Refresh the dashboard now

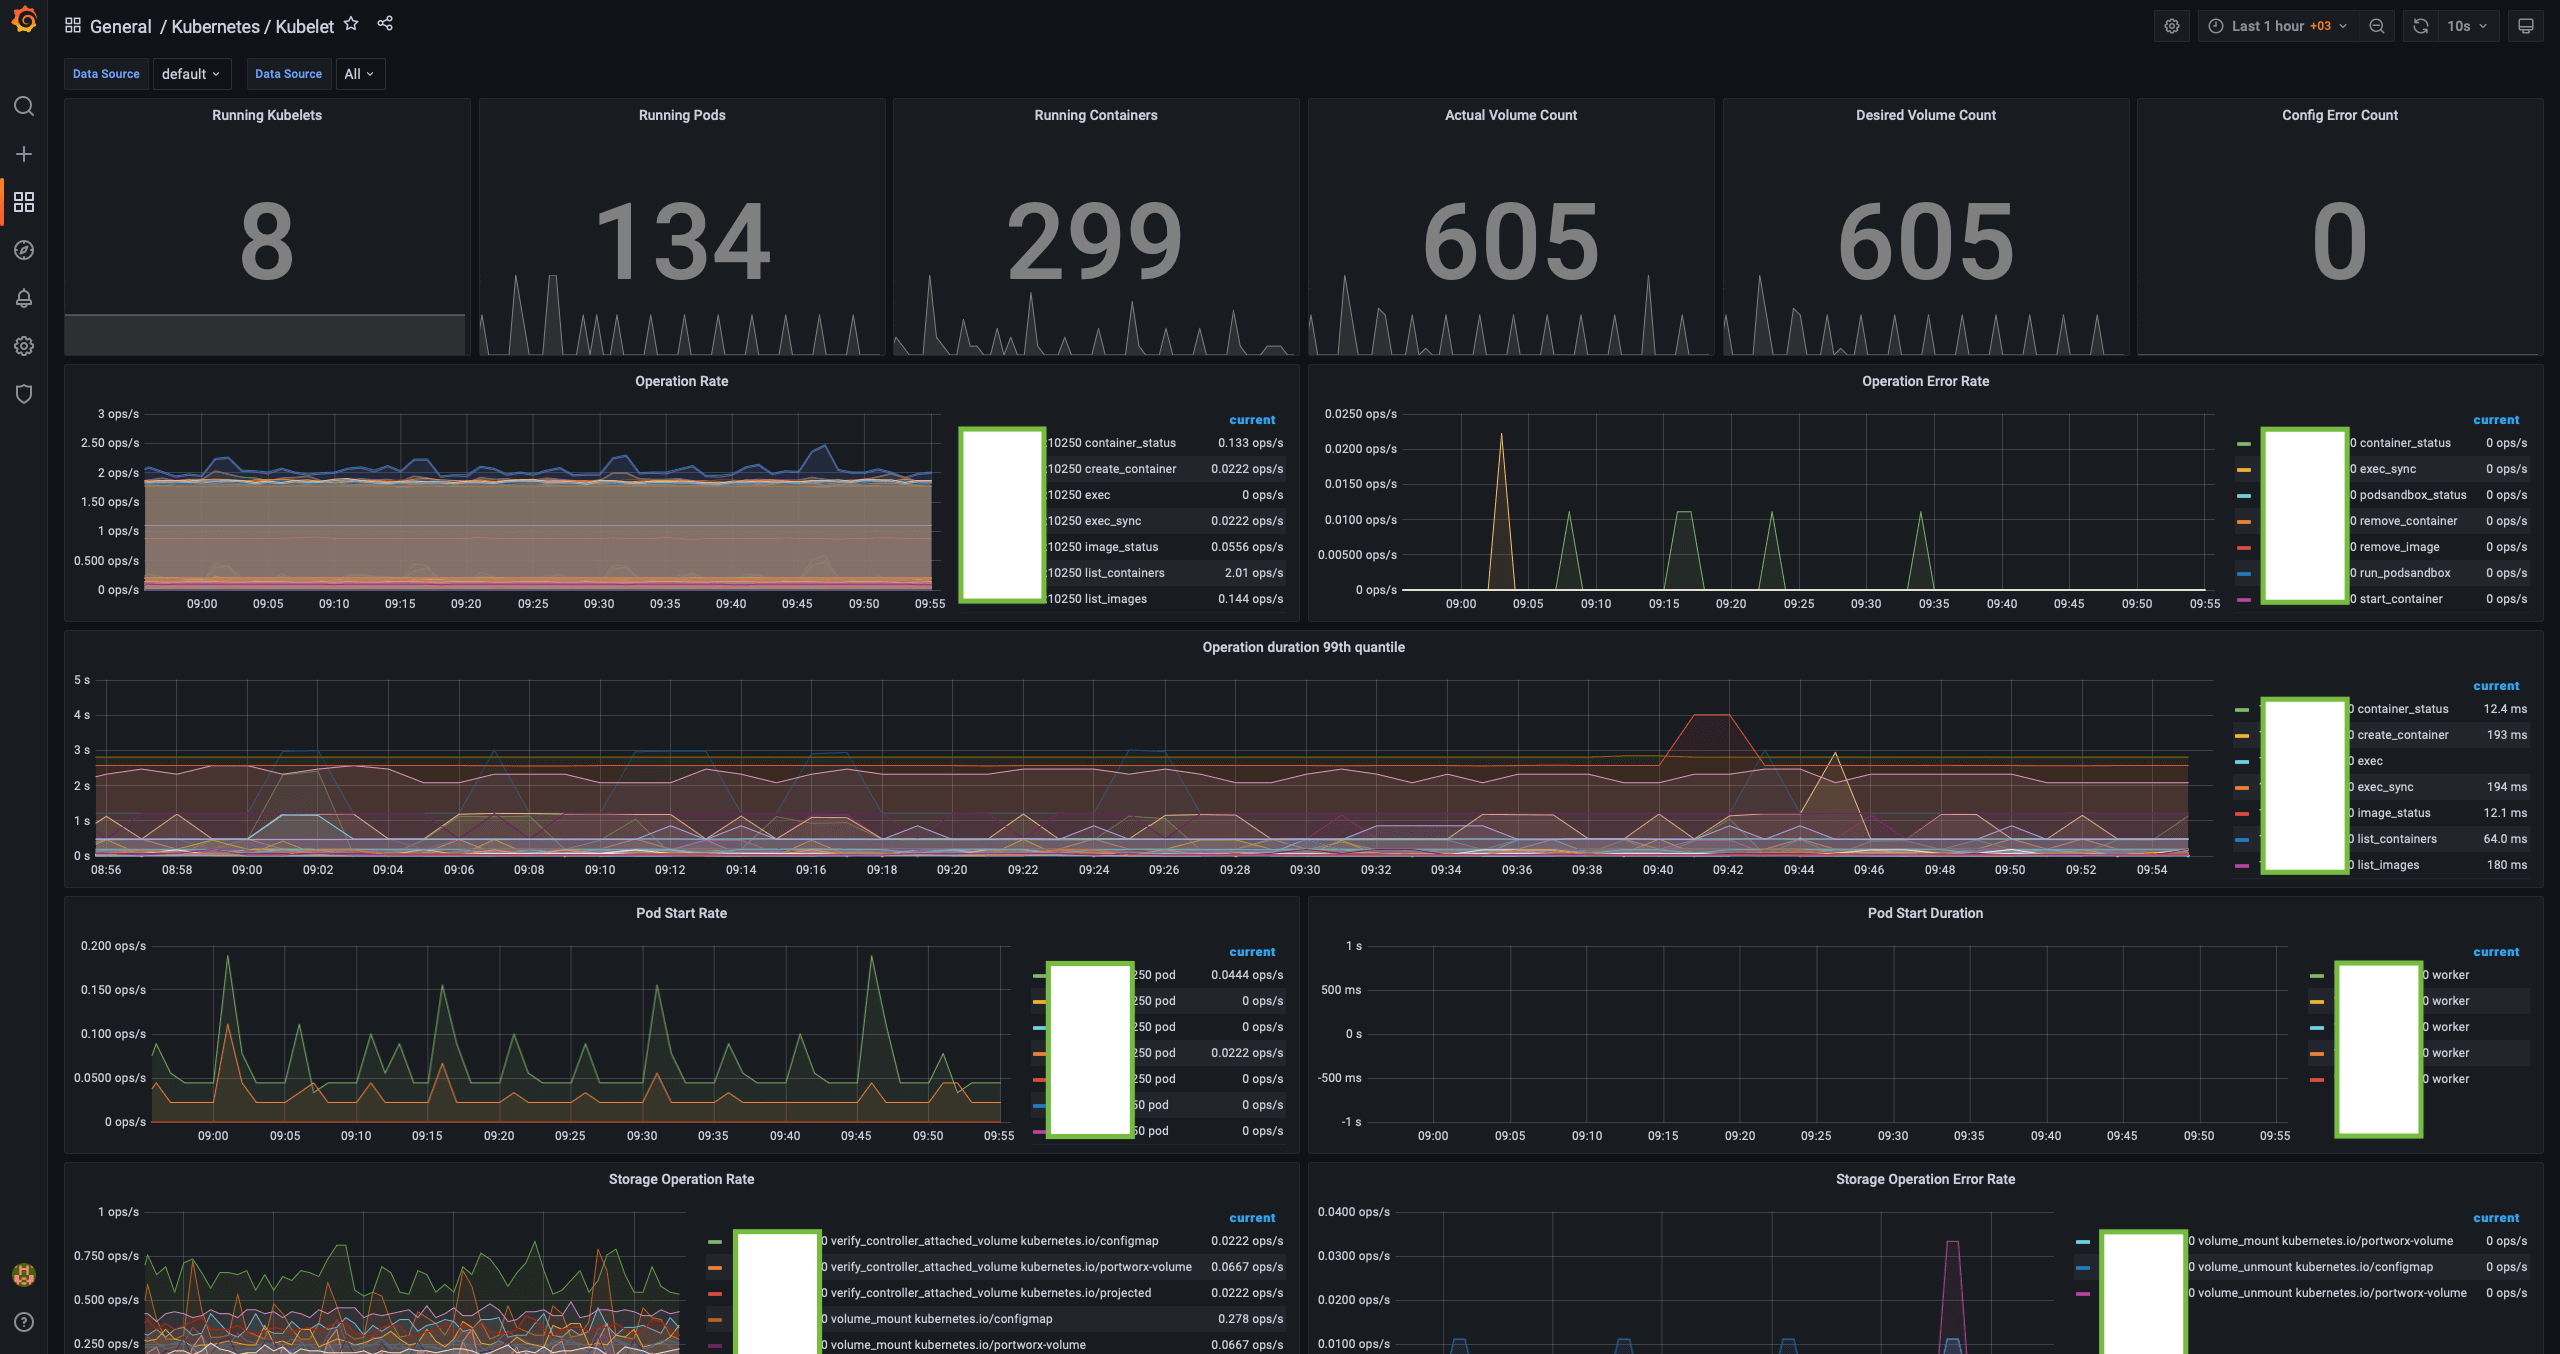click(x=2421, y=26)
